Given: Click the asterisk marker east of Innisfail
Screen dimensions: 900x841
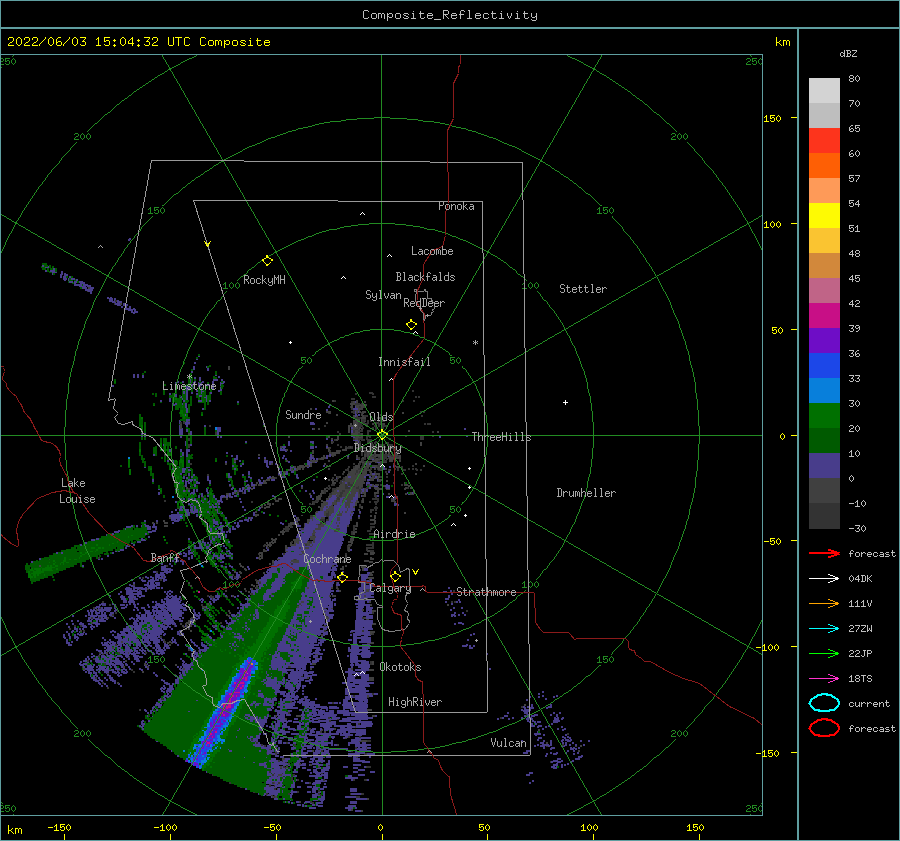Looking at the screenshot, I should [475, 343].
